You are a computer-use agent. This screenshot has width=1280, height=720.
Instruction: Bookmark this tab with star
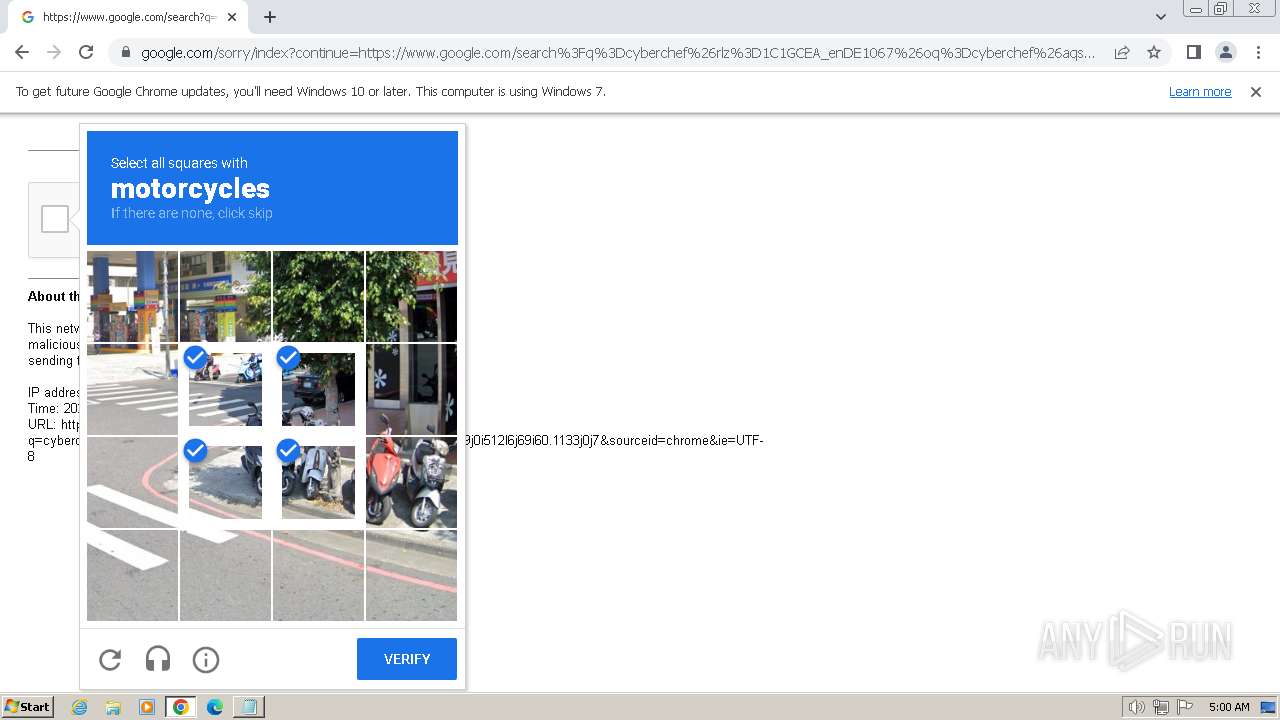(1154, 52)
